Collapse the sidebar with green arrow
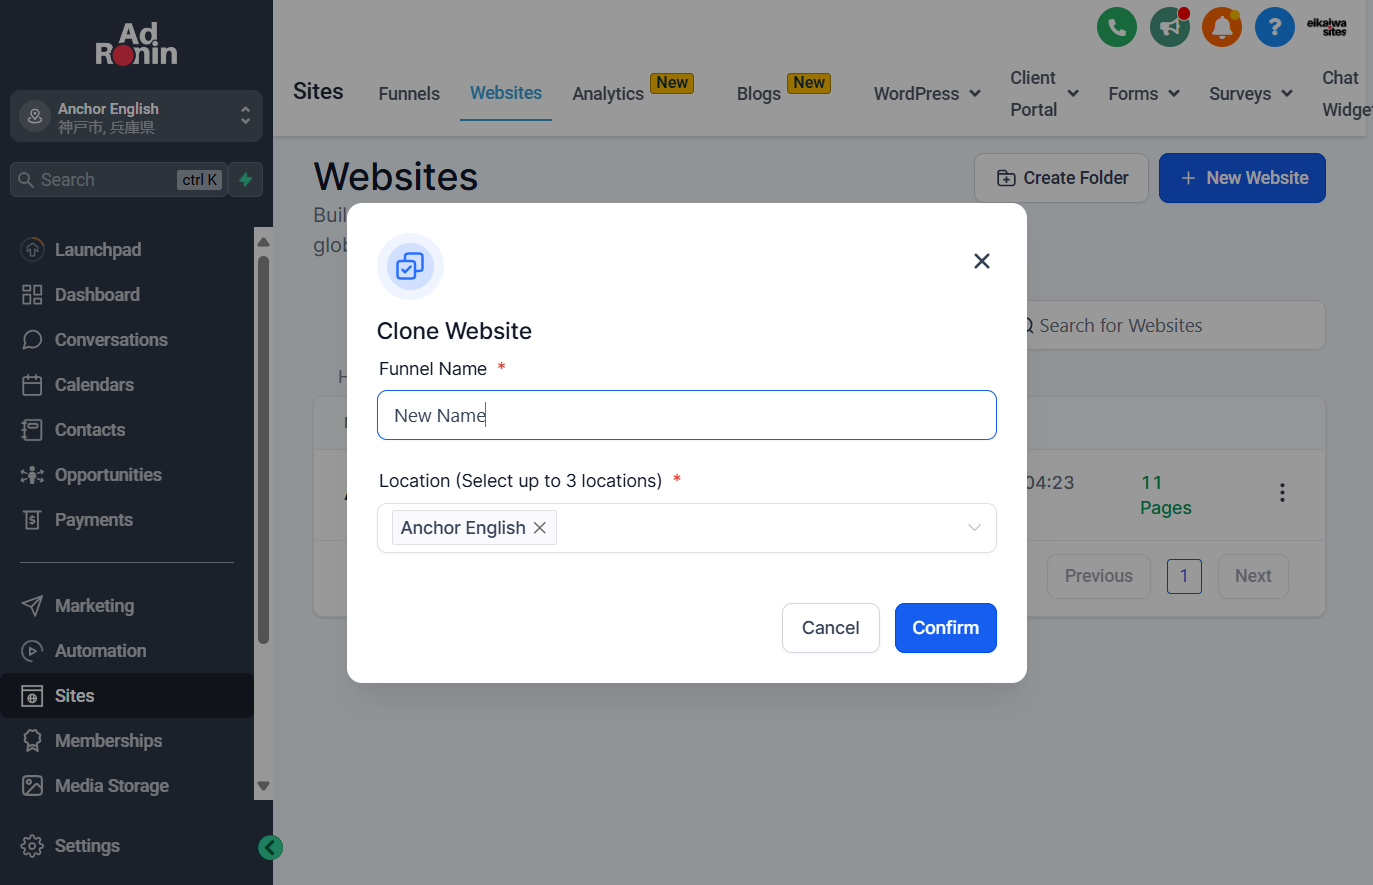The width and height of the screenshot is (1373, 885). [x=270, y=848]
